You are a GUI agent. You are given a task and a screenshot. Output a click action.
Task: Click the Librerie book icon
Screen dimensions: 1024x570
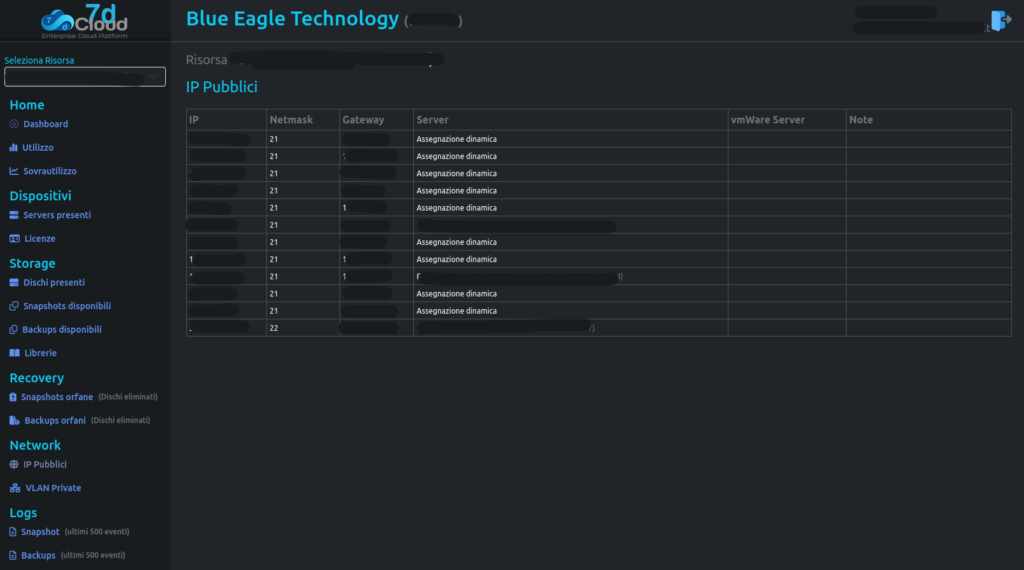click(14, 353)
